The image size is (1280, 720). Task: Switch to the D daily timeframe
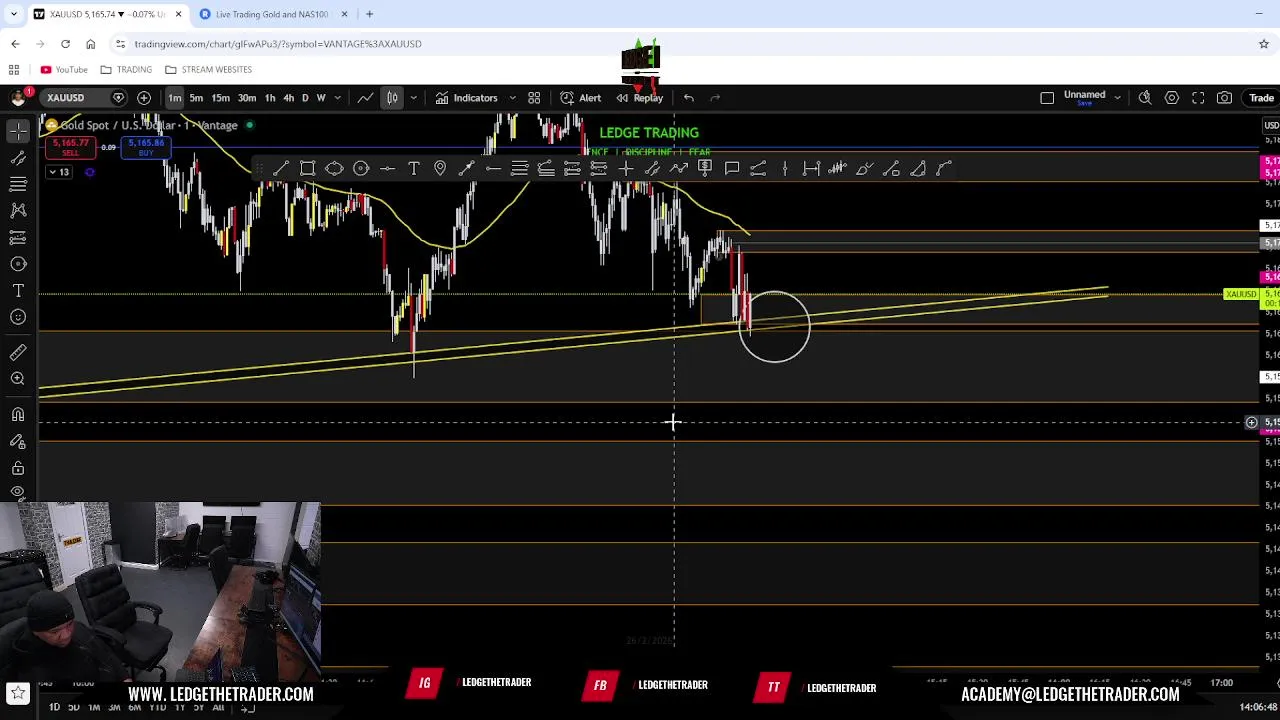305,98
